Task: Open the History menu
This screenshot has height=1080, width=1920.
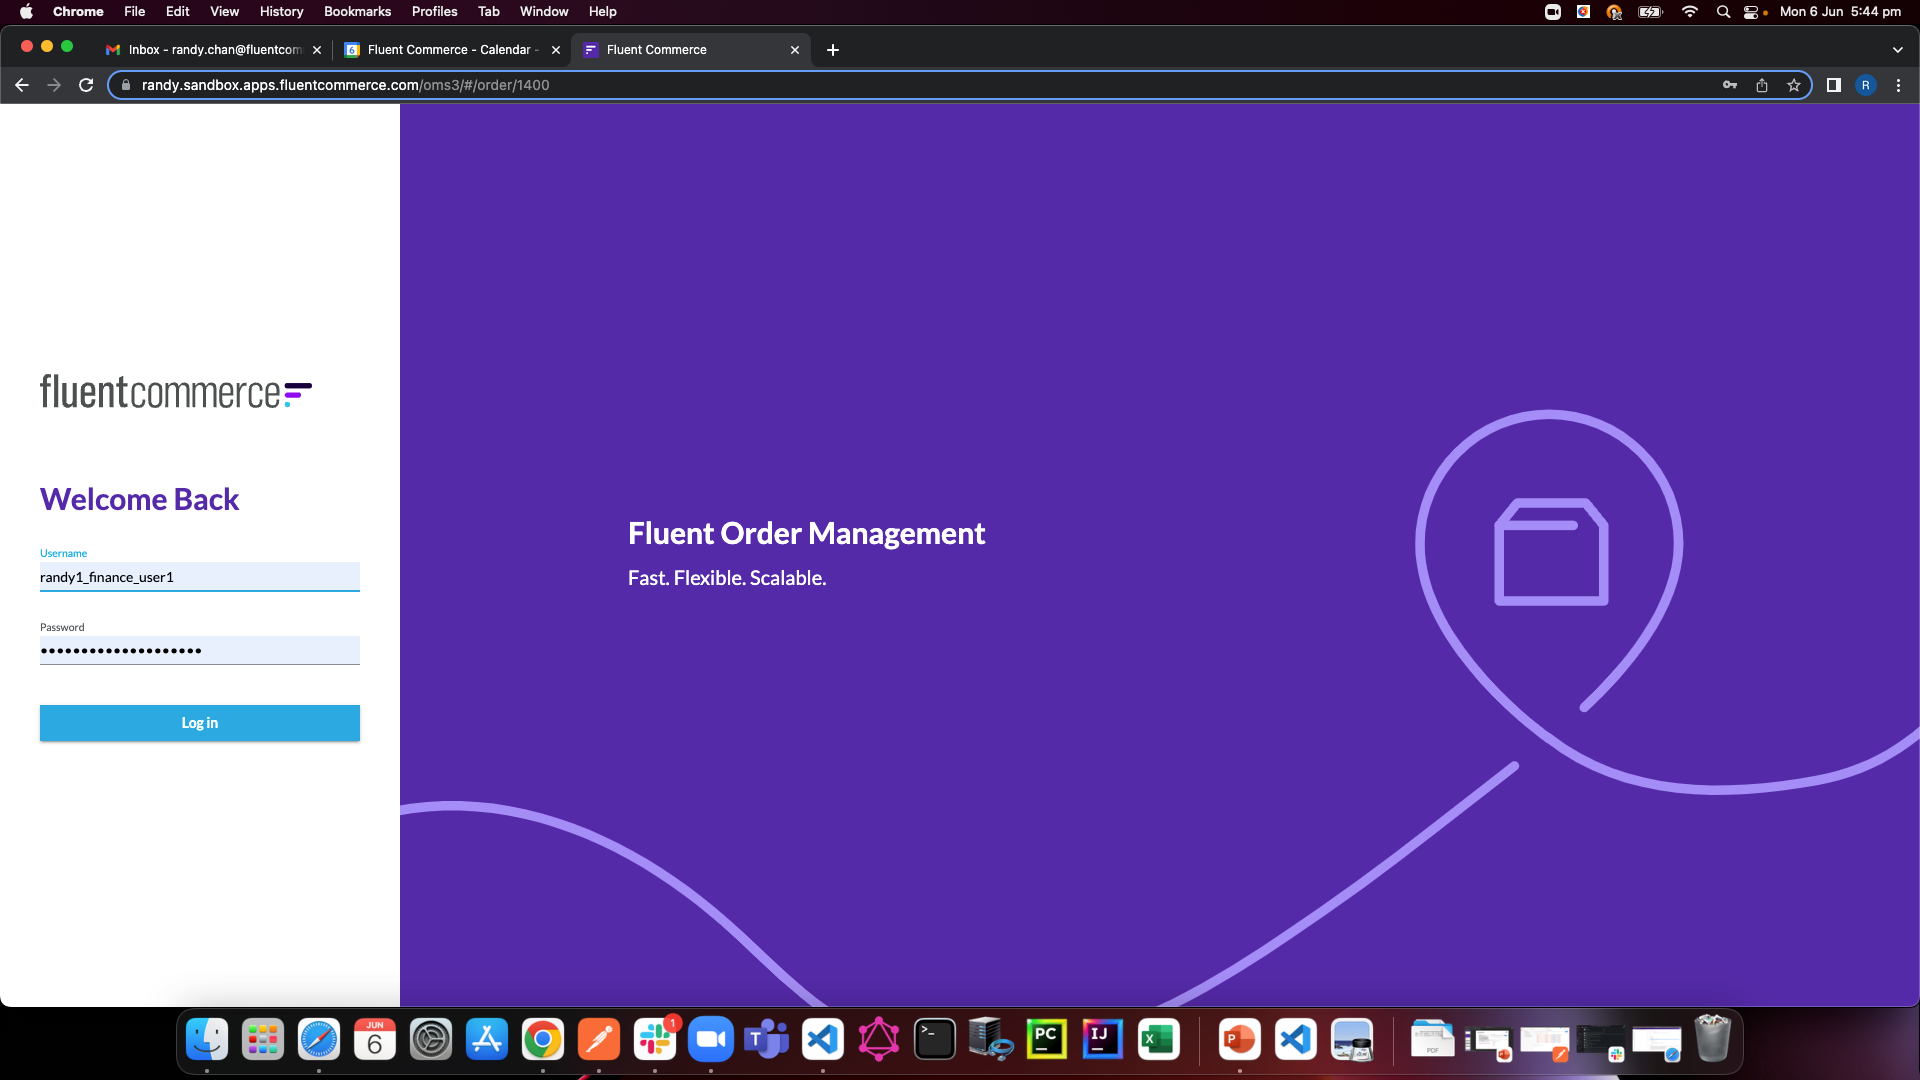Action: 281,12
